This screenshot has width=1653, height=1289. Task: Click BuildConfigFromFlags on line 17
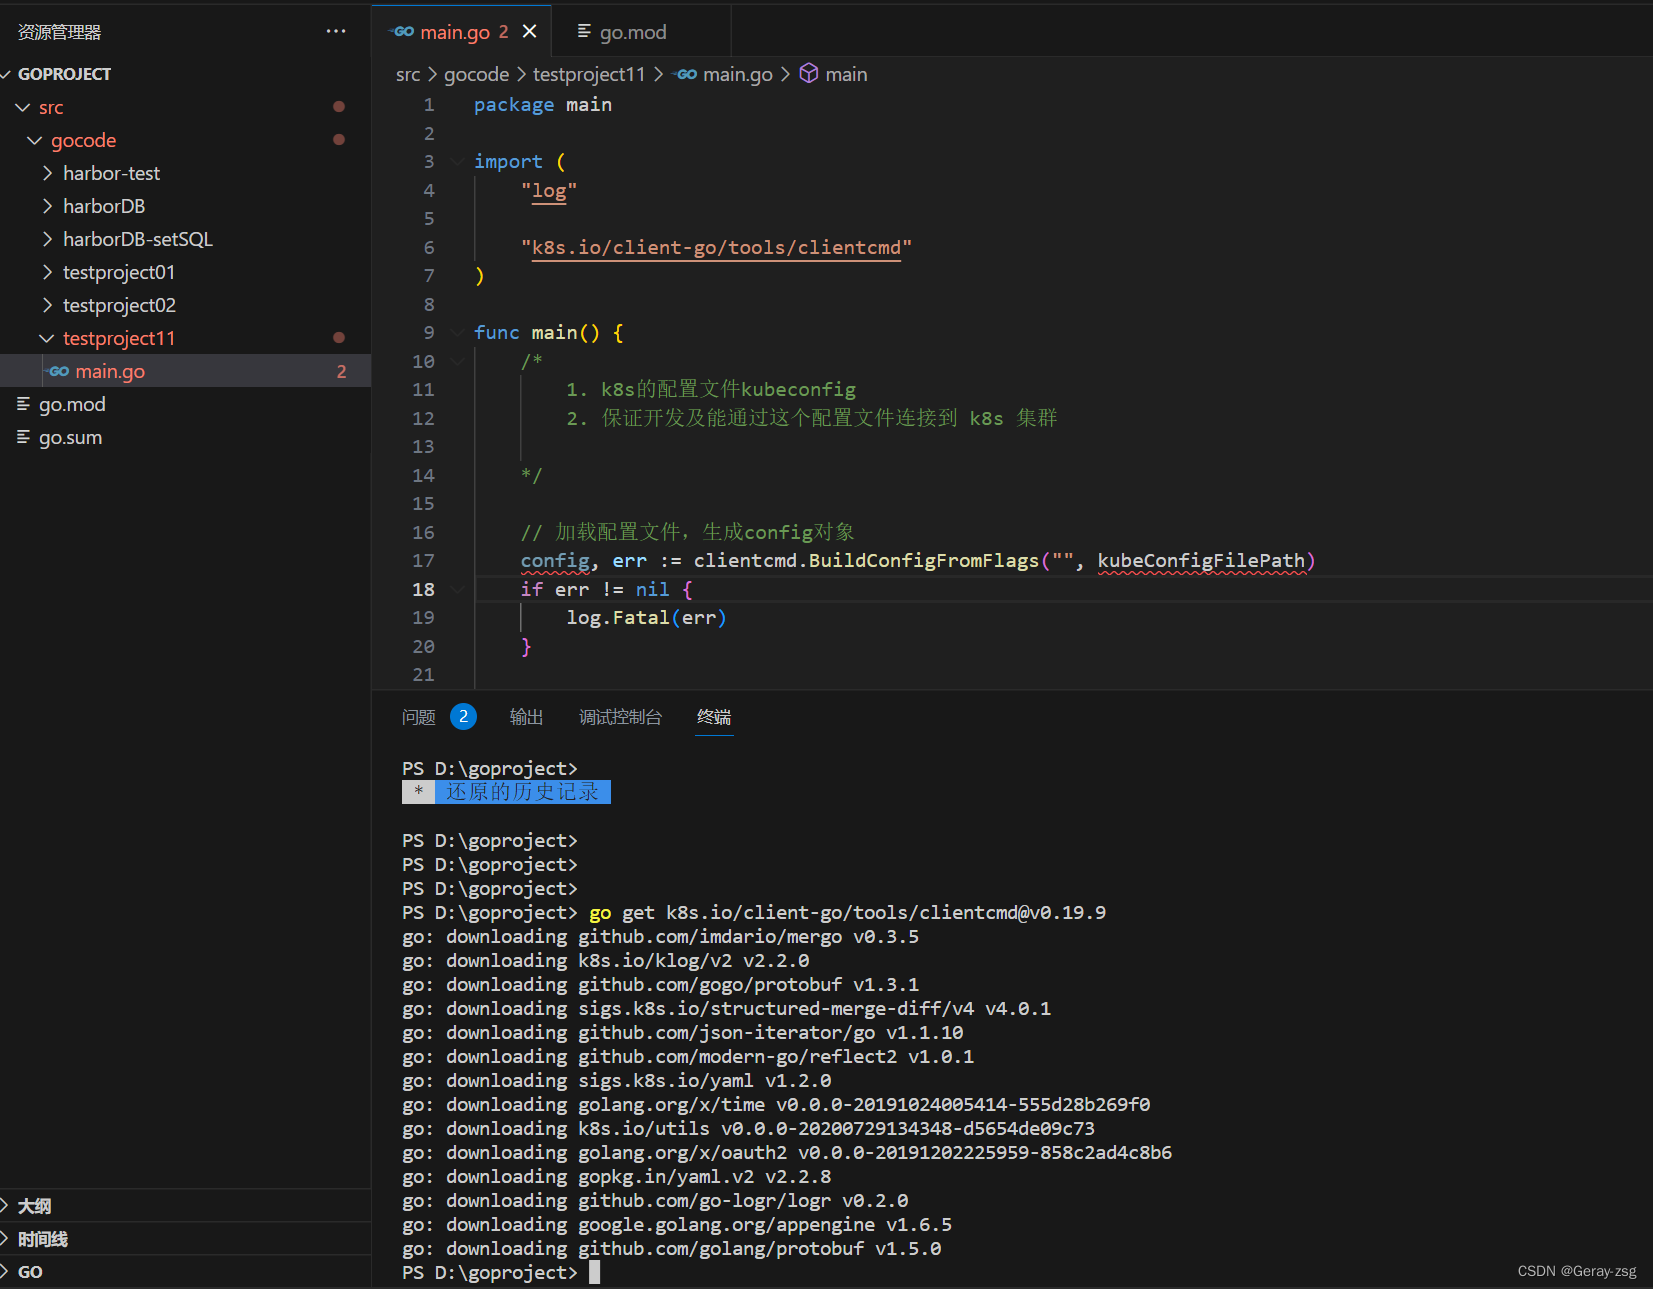pyautogui.click(x=924, y=561)
